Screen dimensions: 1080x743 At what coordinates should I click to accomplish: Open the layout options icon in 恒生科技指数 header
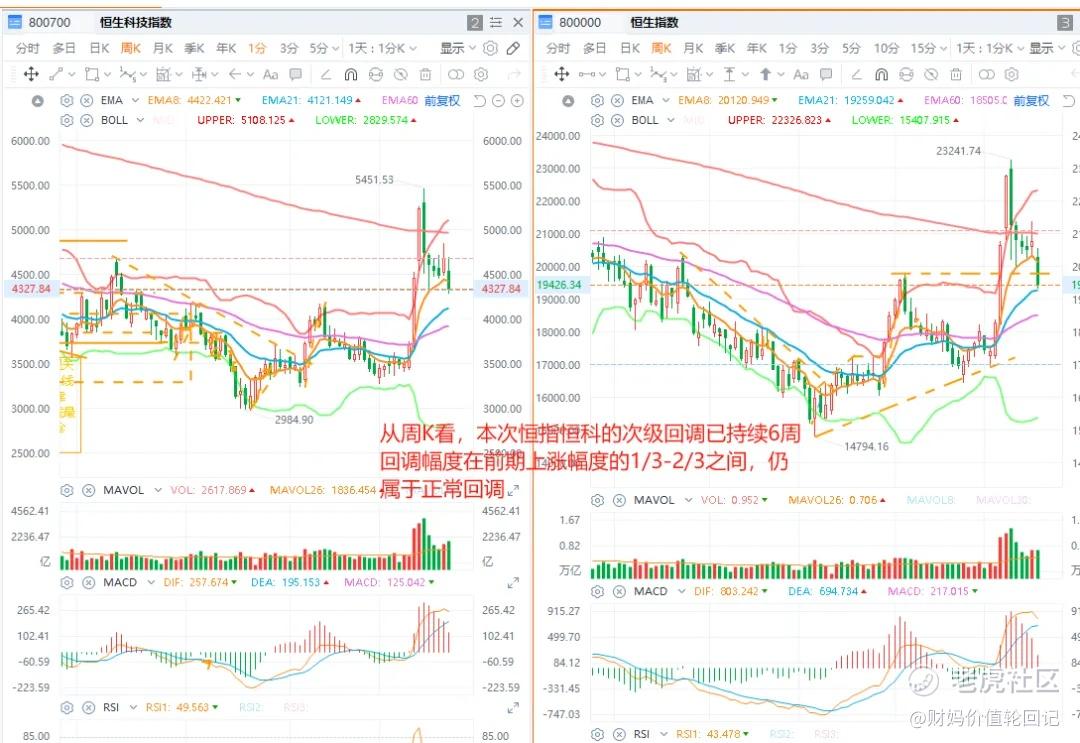(x=496, y=23)
